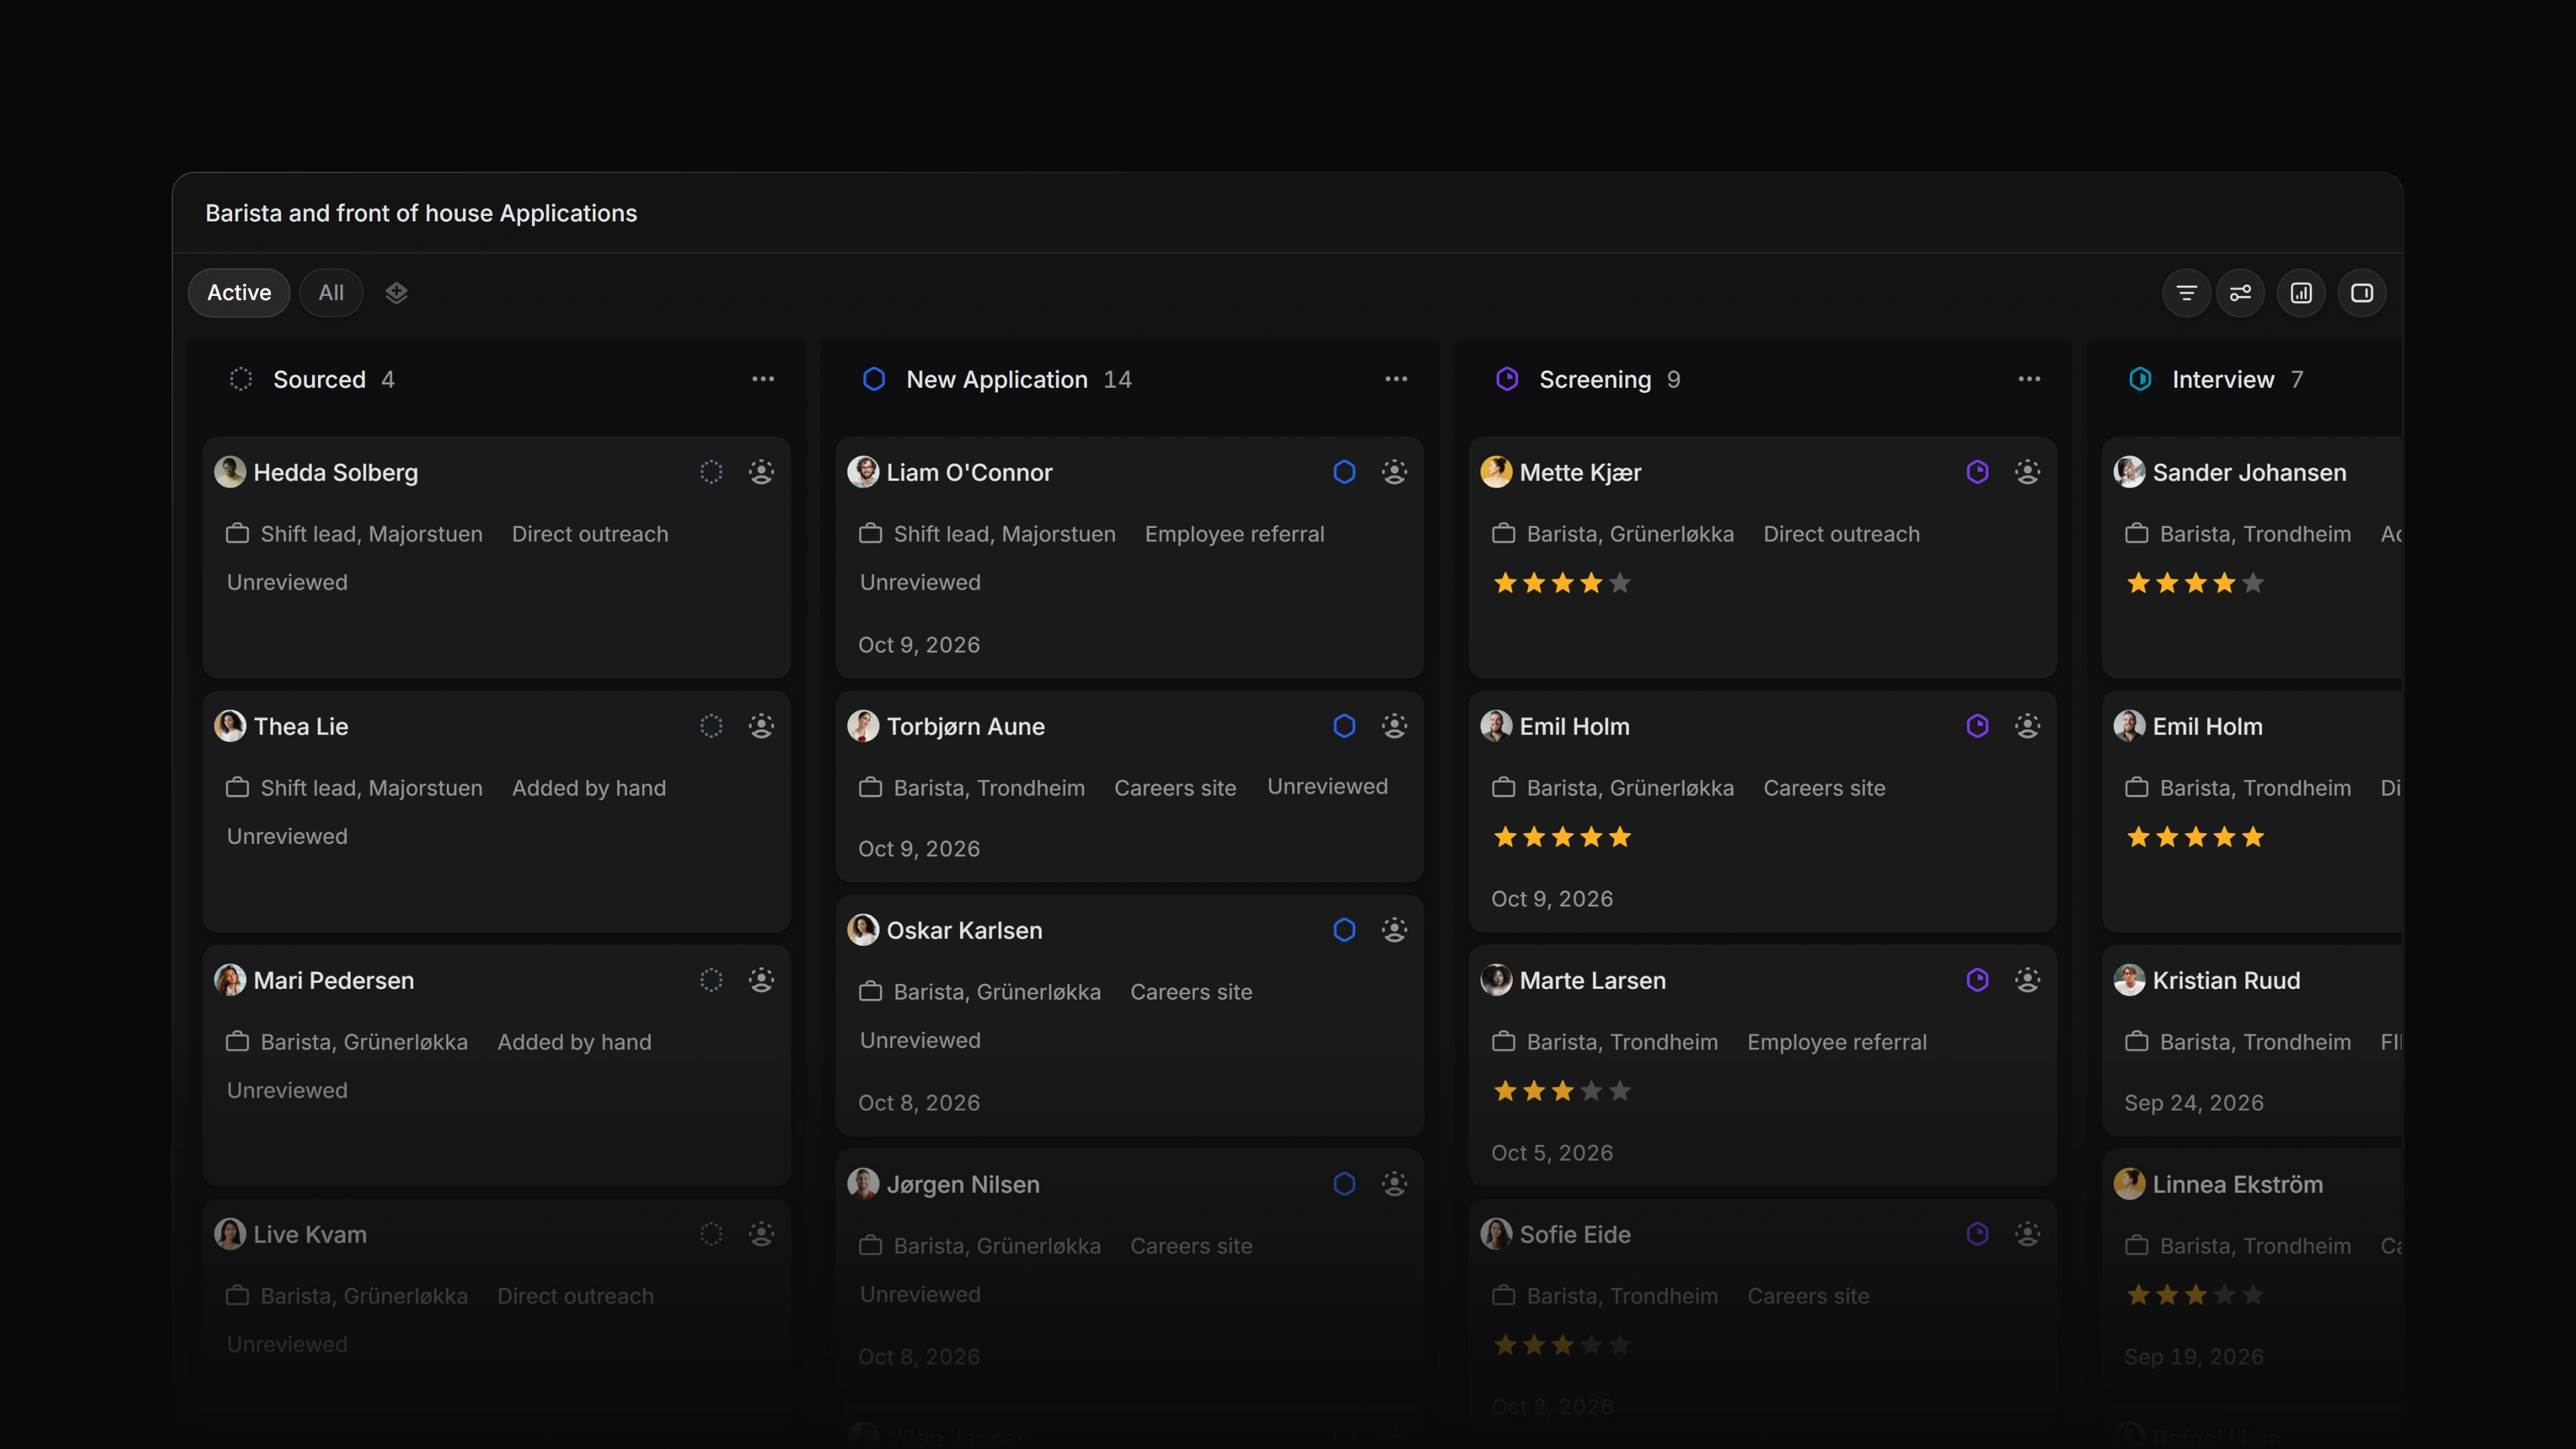Screen dimensions: 2576x1449
Task: Open Hedda Solberg candidate name
Action: pyautogui.click(x=336, y=472)
